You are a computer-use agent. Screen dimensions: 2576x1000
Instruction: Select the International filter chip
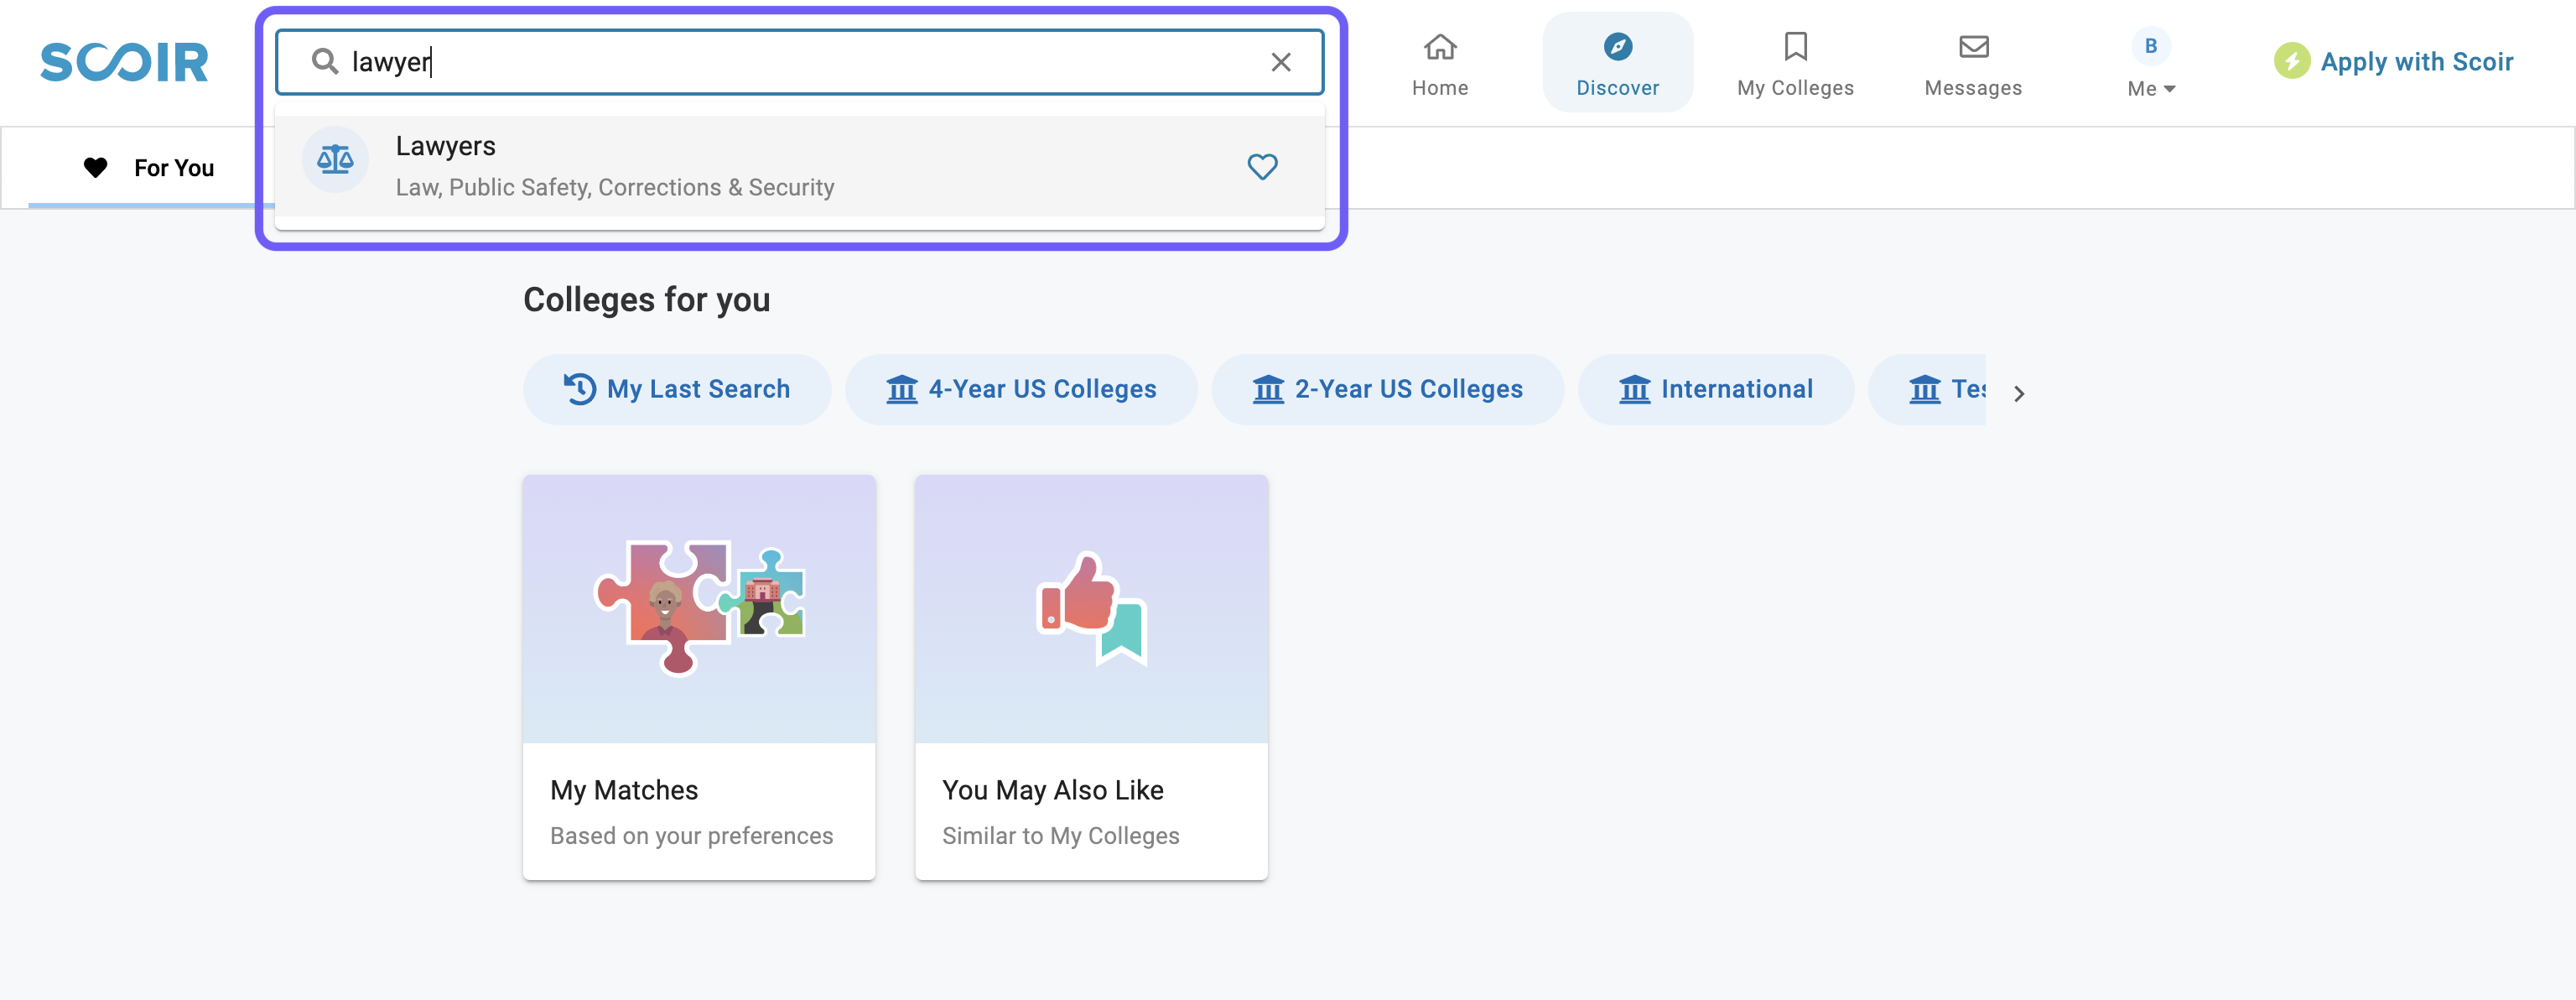pos(1715,389)
